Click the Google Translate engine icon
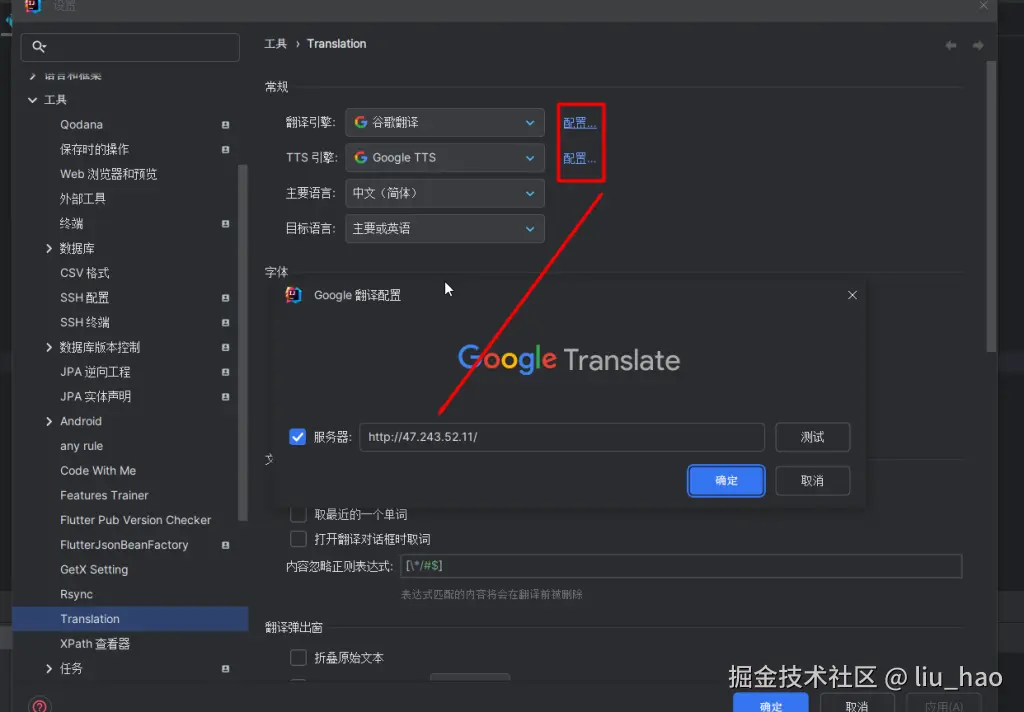 pos(360,122)
